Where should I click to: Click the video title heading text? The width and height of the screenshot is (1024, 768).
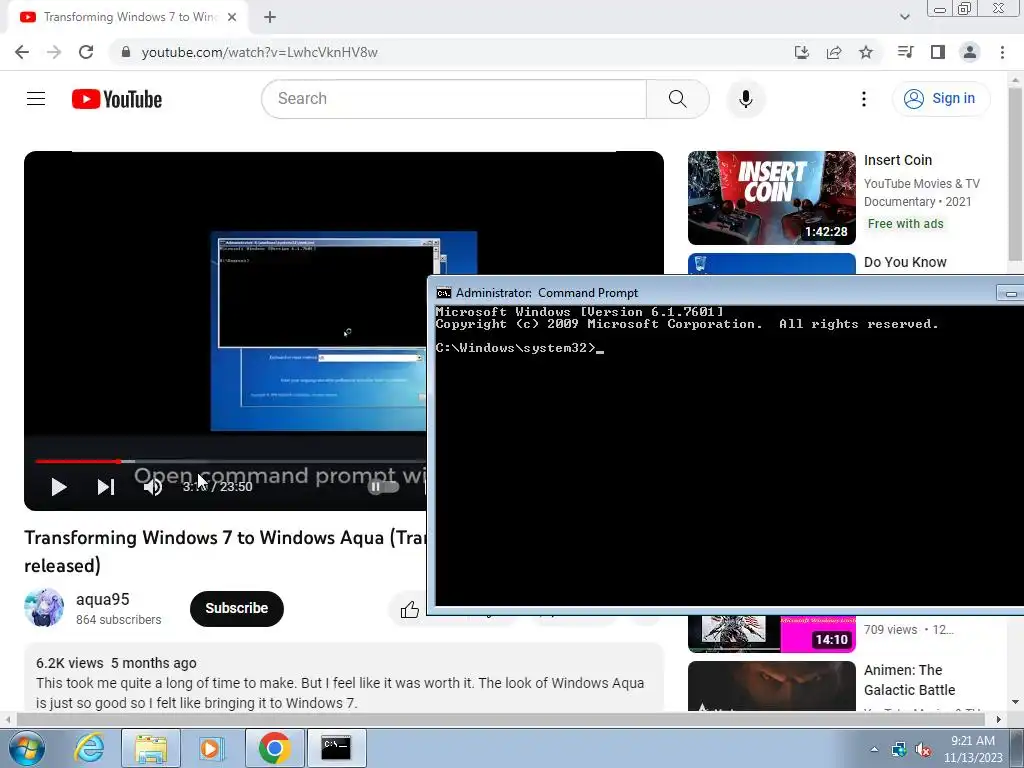coord(225,551)
